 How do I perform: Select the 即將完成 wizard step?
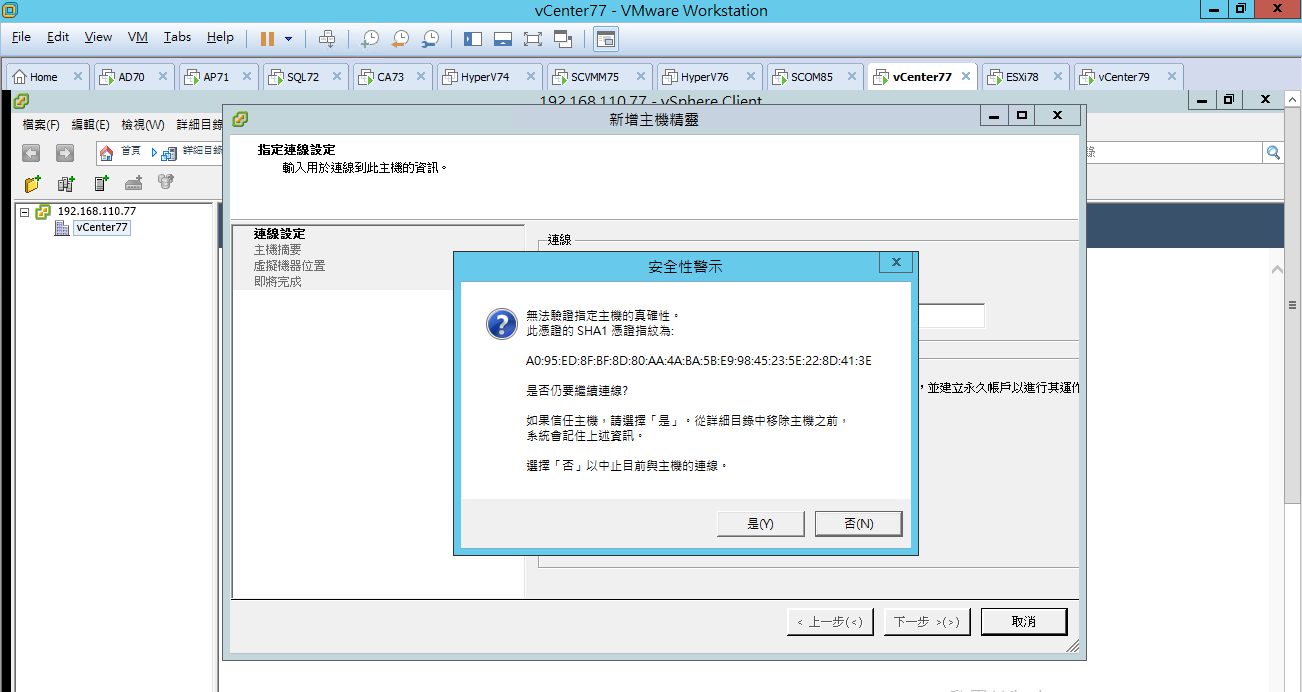tap(277, 282)
